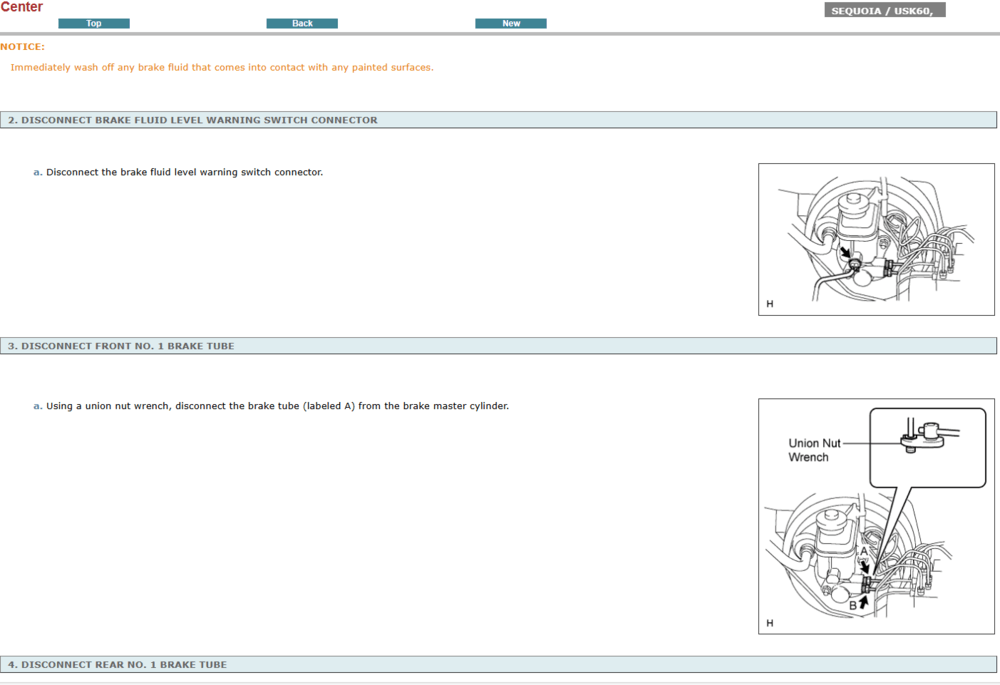The image size is (1000, 685).
Task: Click the Disconnect Rear No. 1 Brake Tube header
Action: click(x=117, y=664)
